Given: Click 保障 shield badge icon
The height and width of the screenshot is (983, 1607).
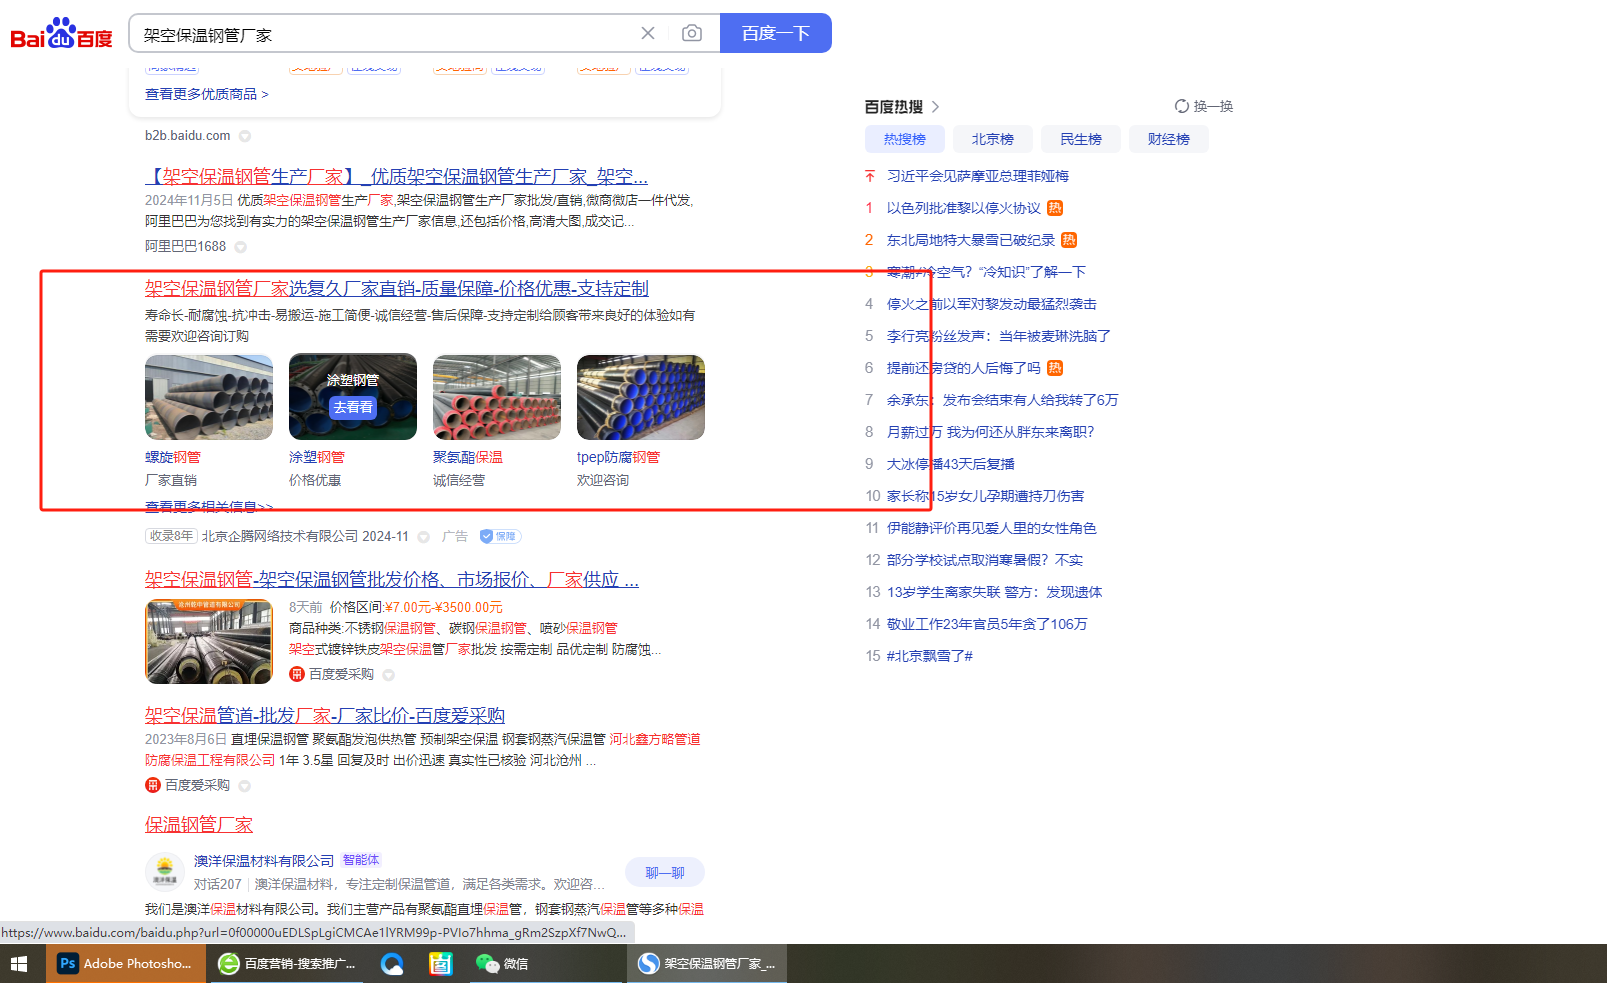Looking at the screenshot, I should pos(500,536).
